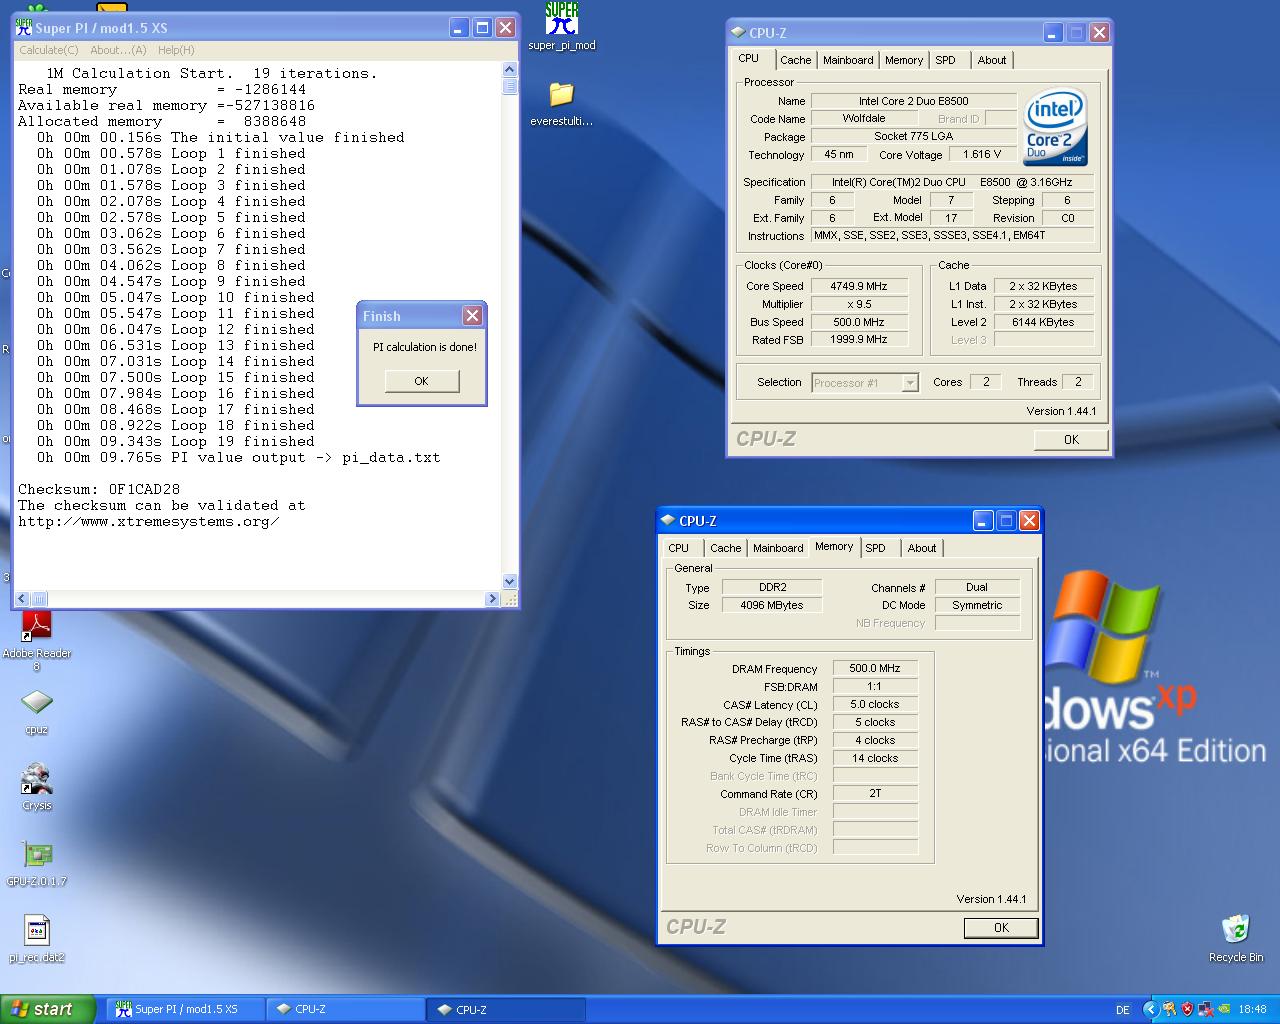The image size is (1280, 1024).
Task: Click the DRAM Frequency value 500.0 MHz
Action: click(875, 669)
